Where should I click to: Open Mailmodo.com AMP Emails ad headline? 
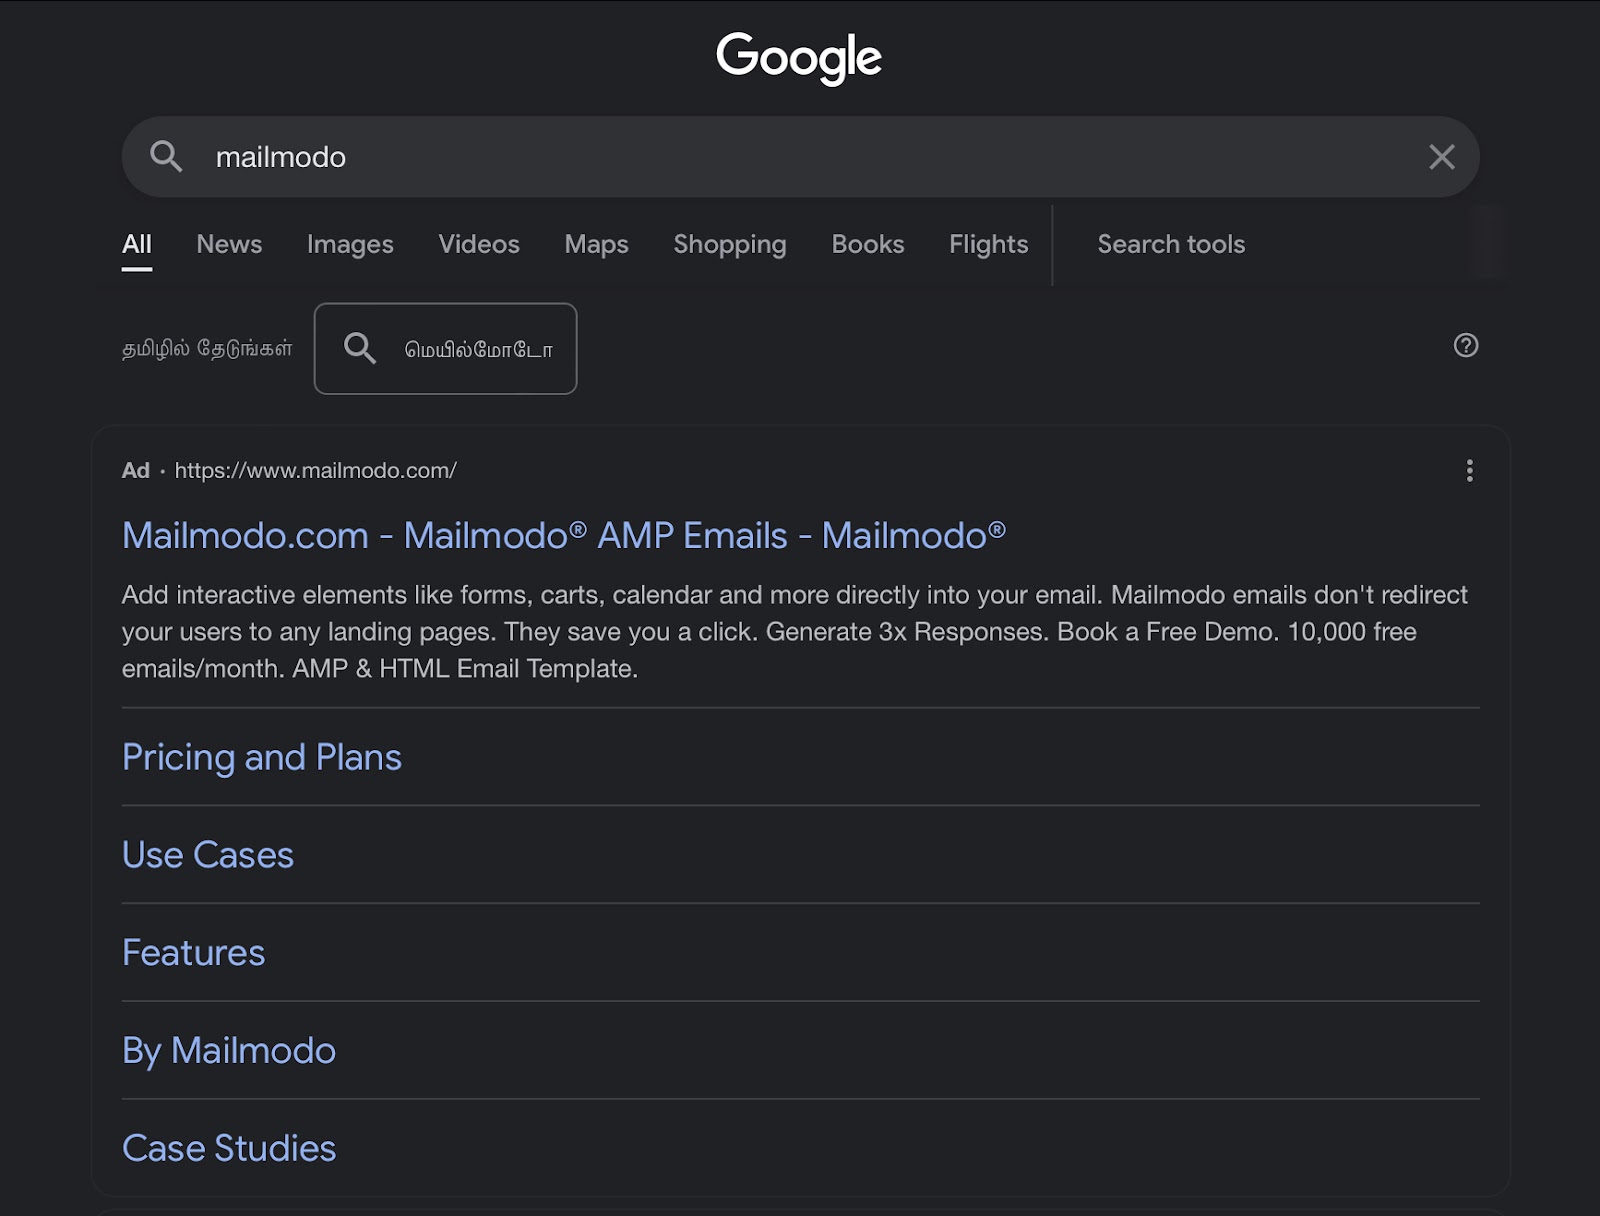[563, 535]
